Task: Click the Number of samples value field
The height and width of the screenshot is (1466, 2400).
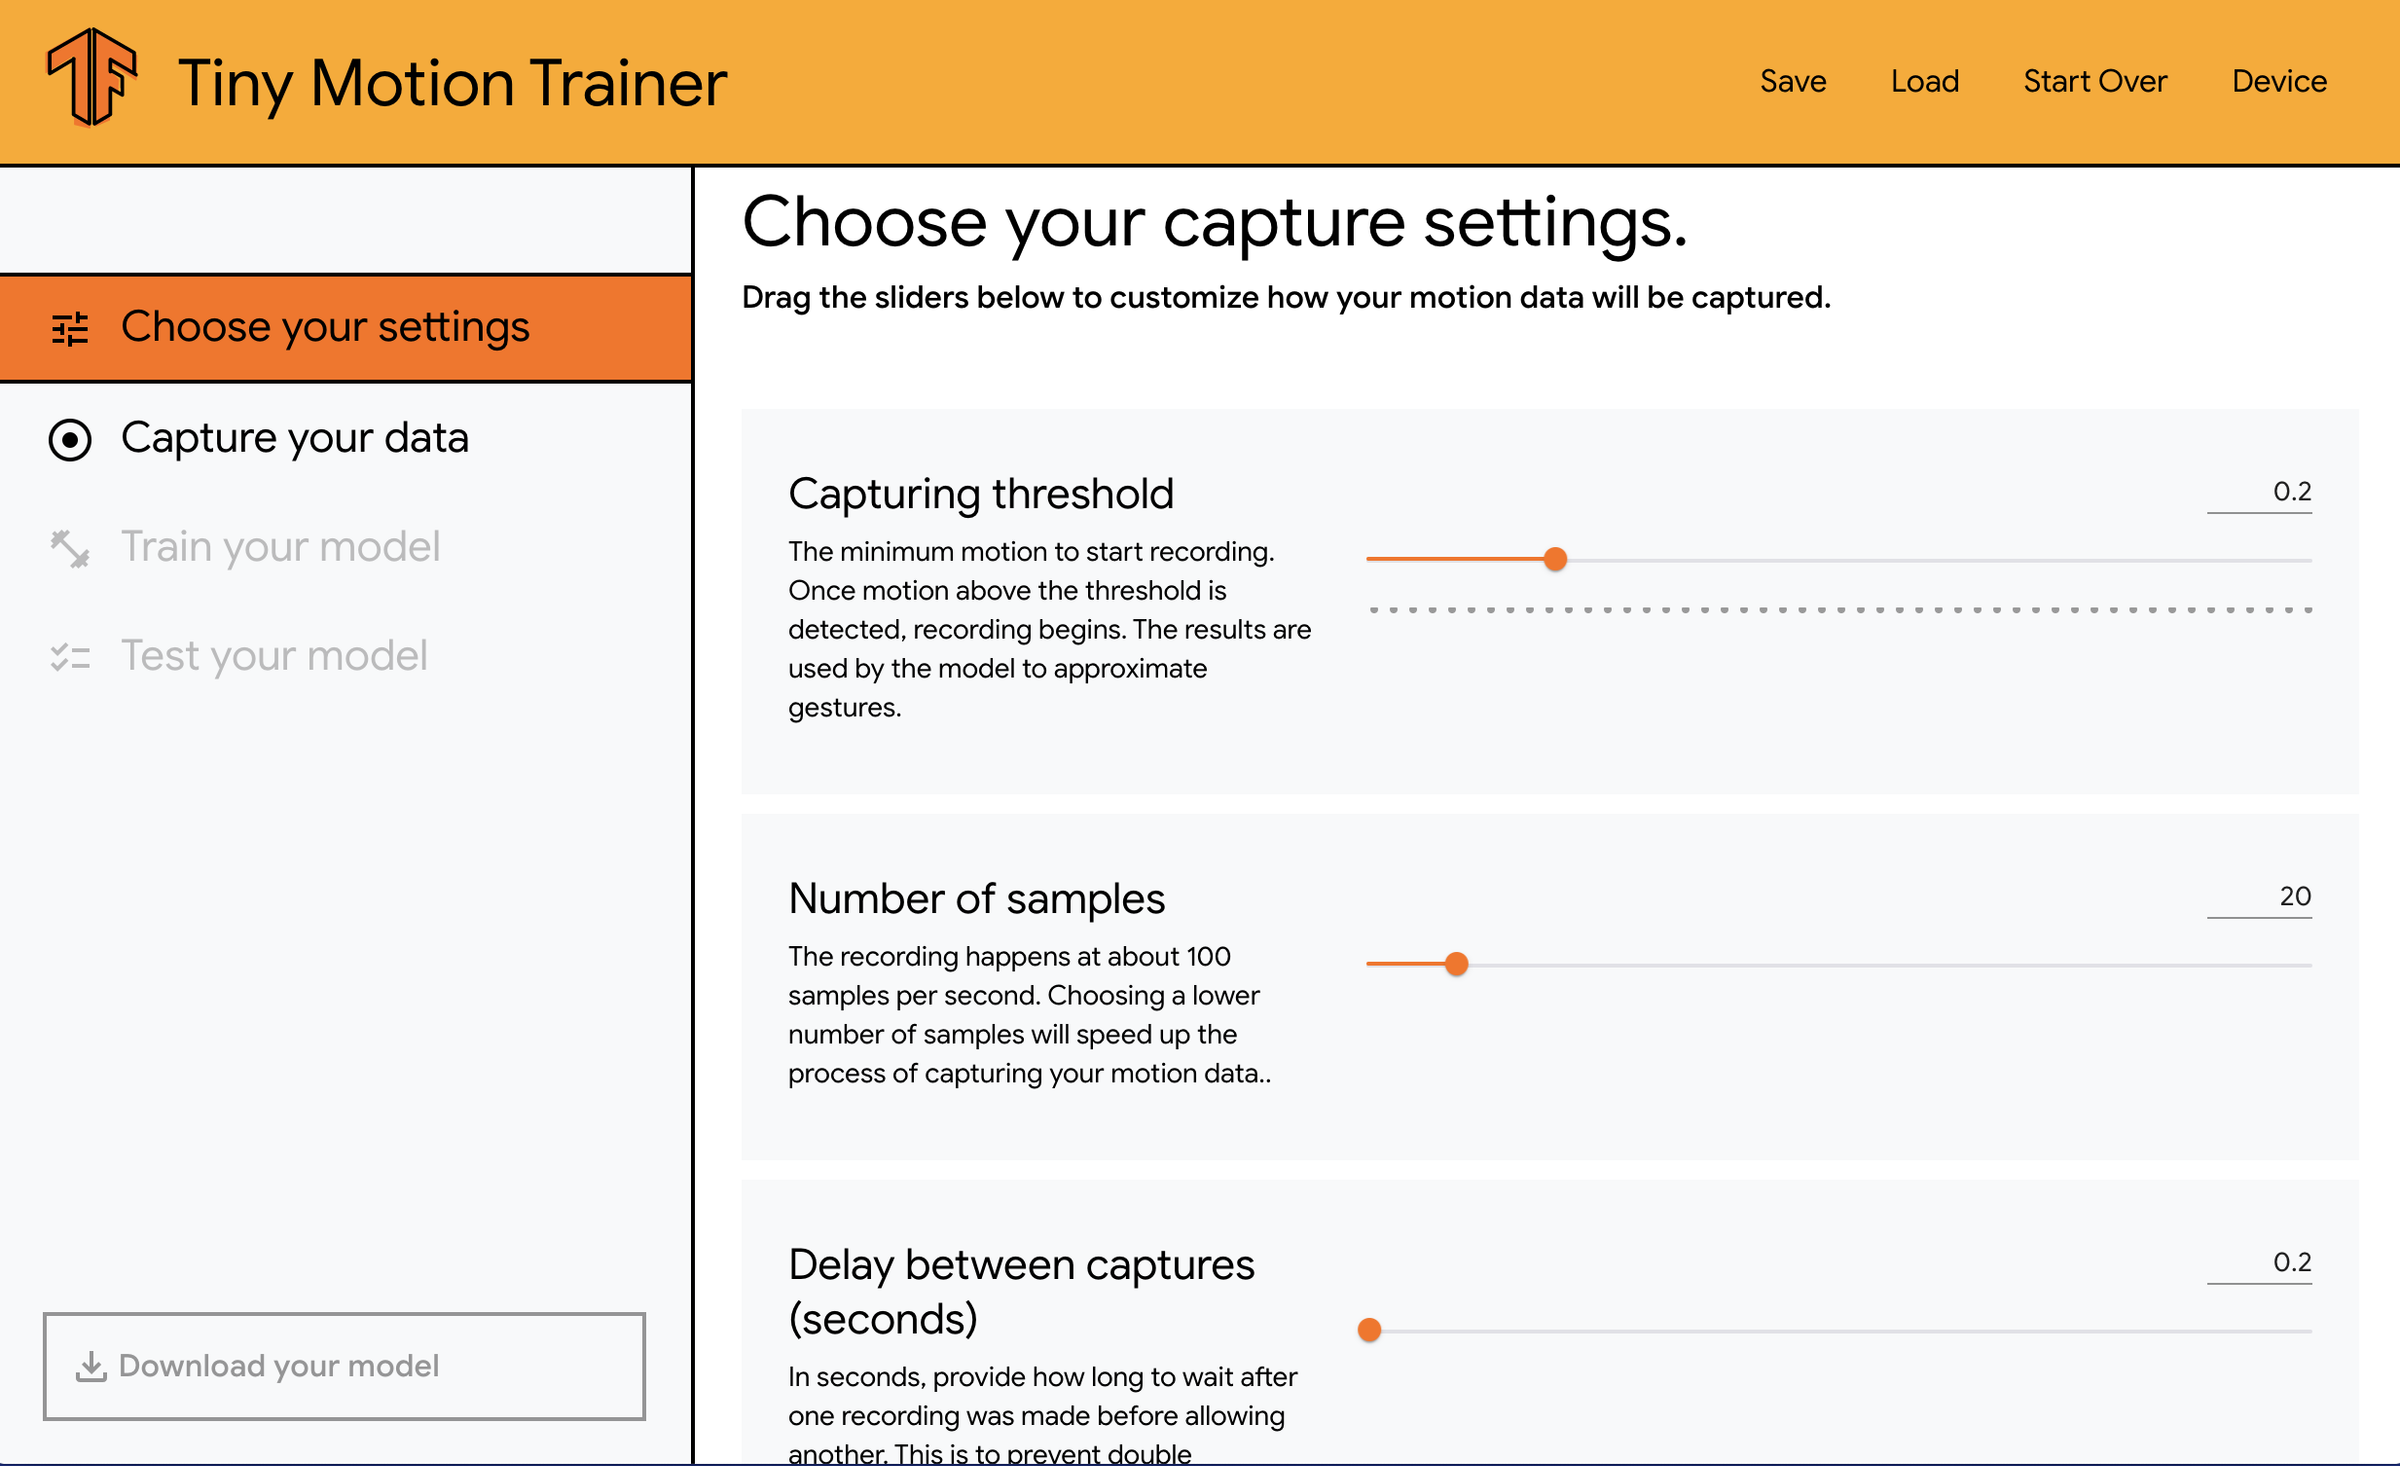Action: pyautogui.click(x=2260, y=897)
